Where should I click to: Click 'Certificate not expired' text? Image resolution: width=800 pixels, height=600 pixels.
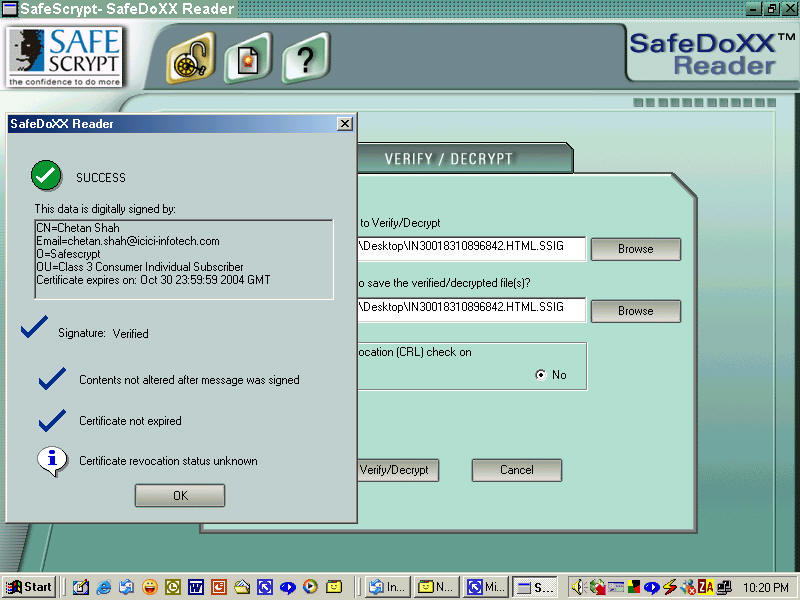[x=130, y=421]
